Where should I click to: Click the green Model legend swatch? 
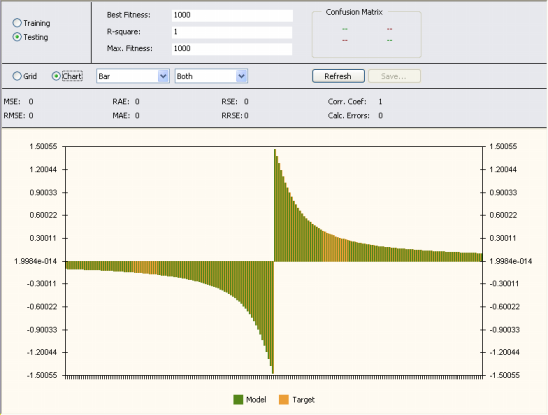point(238,400)
